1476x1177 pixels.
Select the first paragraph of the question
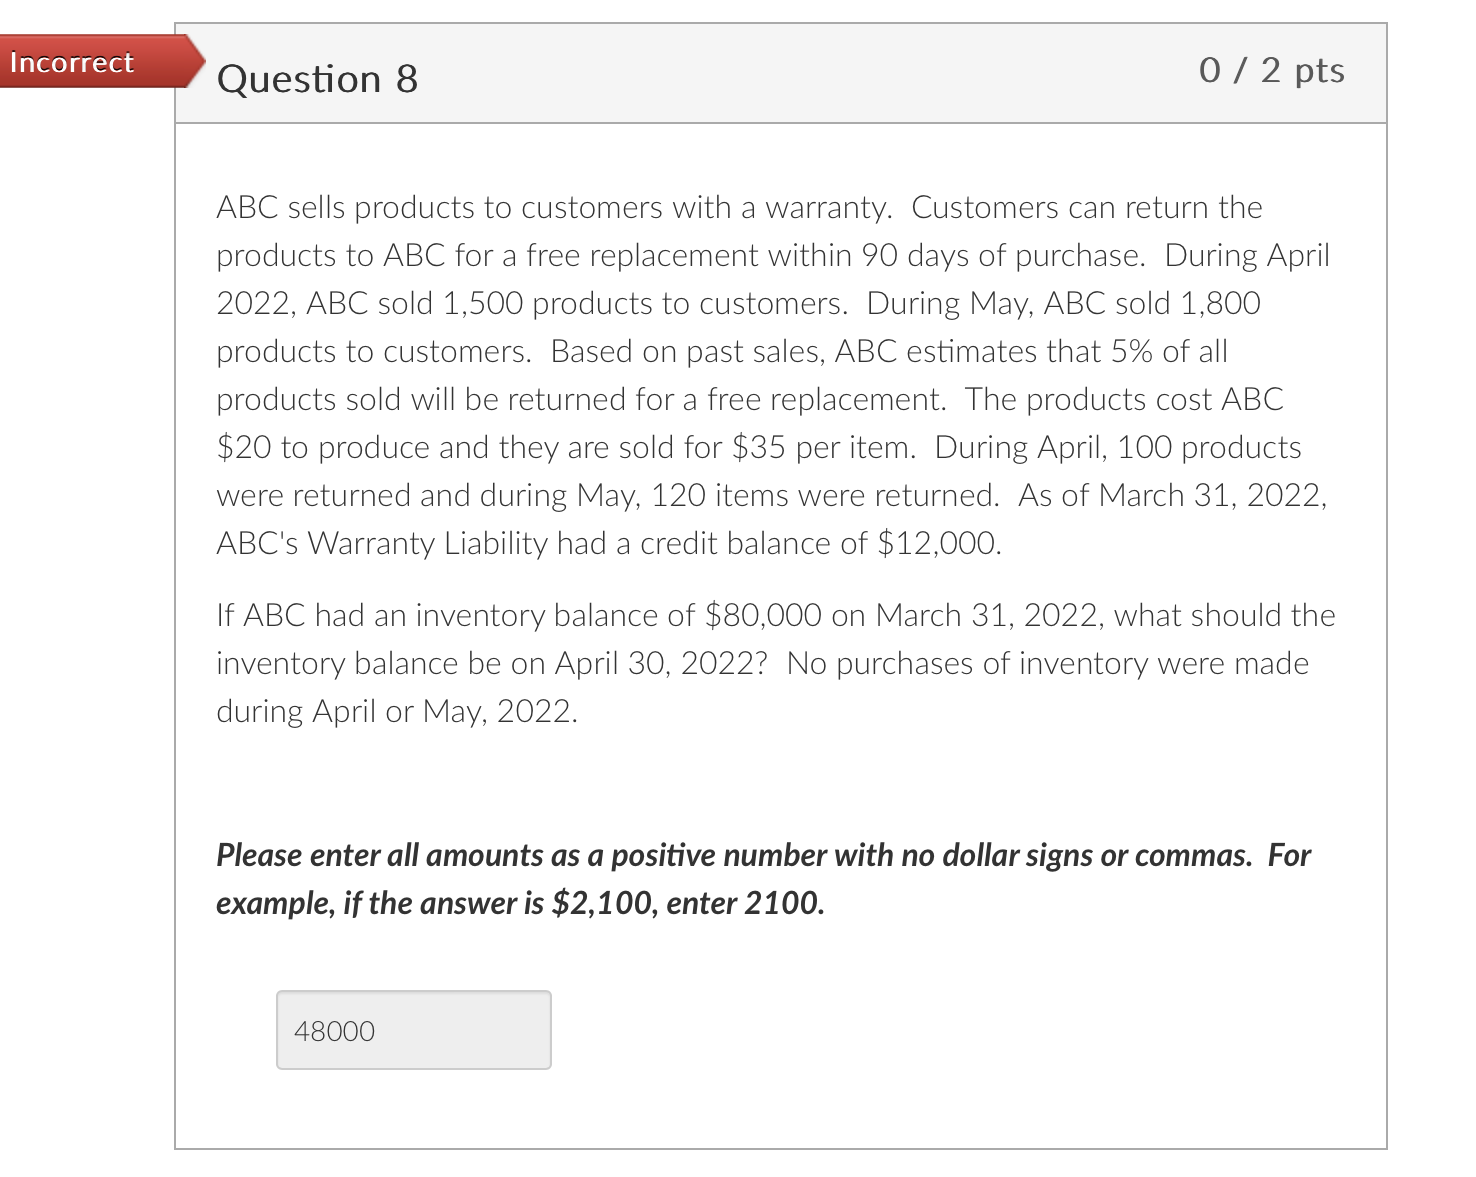click(770, 375)
